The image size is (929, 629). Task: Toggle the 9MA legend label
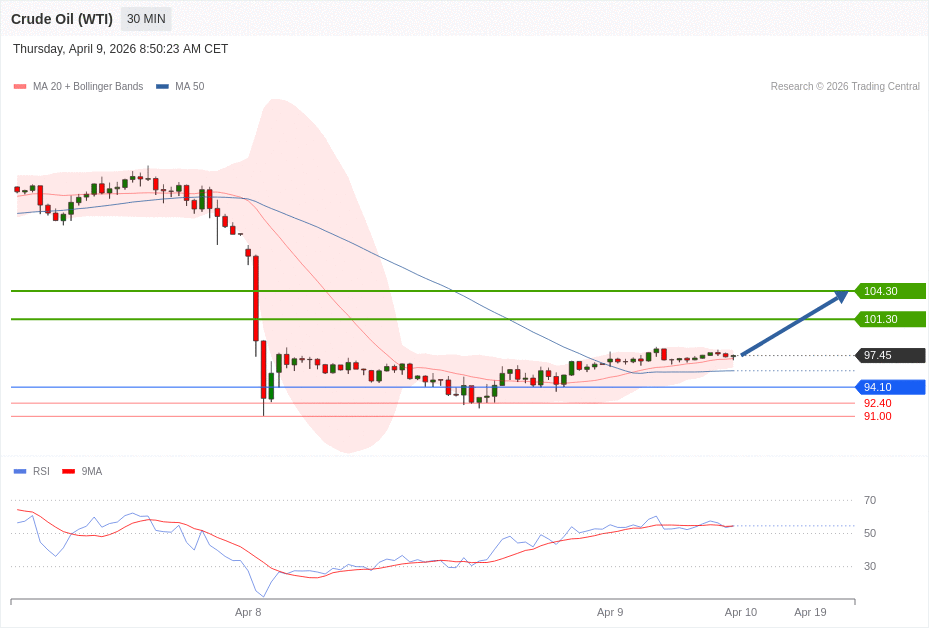pyautogui.click(x=92, y=471)
